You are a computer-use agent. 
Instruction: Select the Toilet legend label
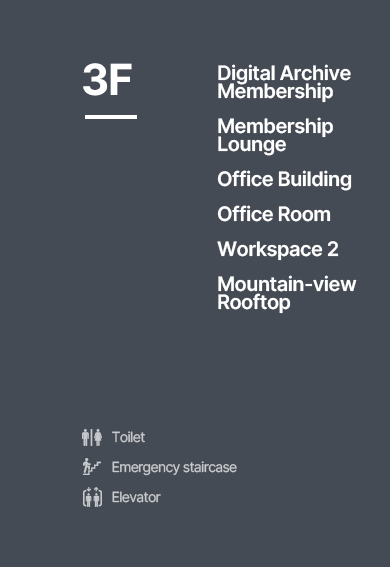tap(128, 437)
